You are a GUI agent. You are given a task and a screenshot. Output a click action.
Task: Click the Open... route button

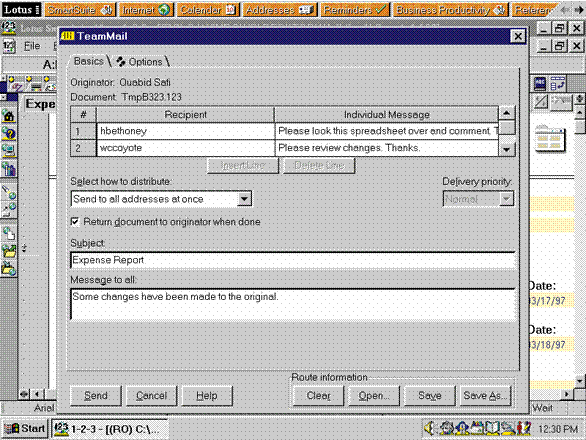point(374,396)
